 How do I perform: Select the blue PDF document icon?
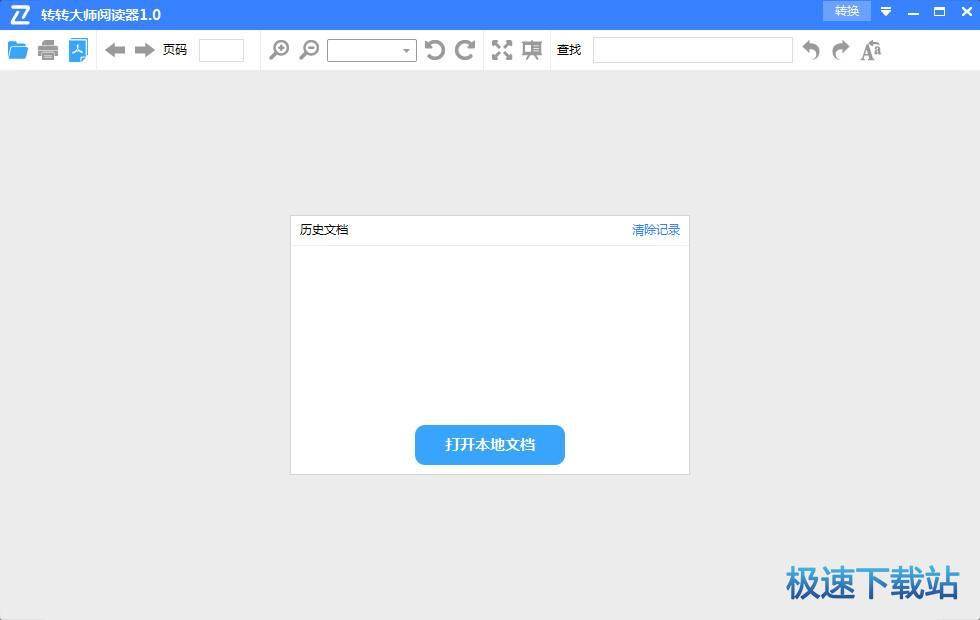click(x=78, y=49)
